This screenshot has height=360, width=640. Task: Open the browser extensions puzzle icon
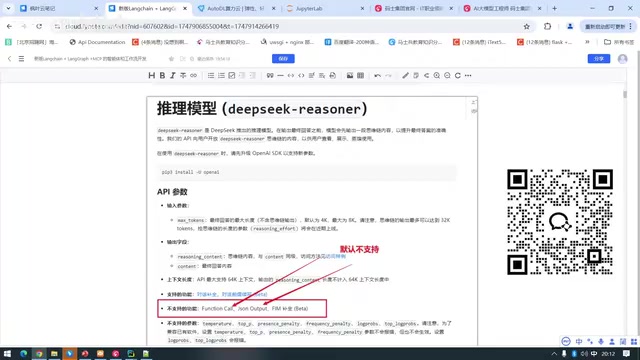[x=547, y=26]
